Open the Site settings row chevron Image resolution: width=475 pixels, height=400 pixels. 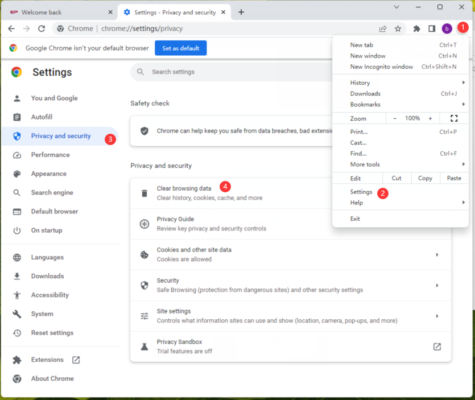(437, 316)
